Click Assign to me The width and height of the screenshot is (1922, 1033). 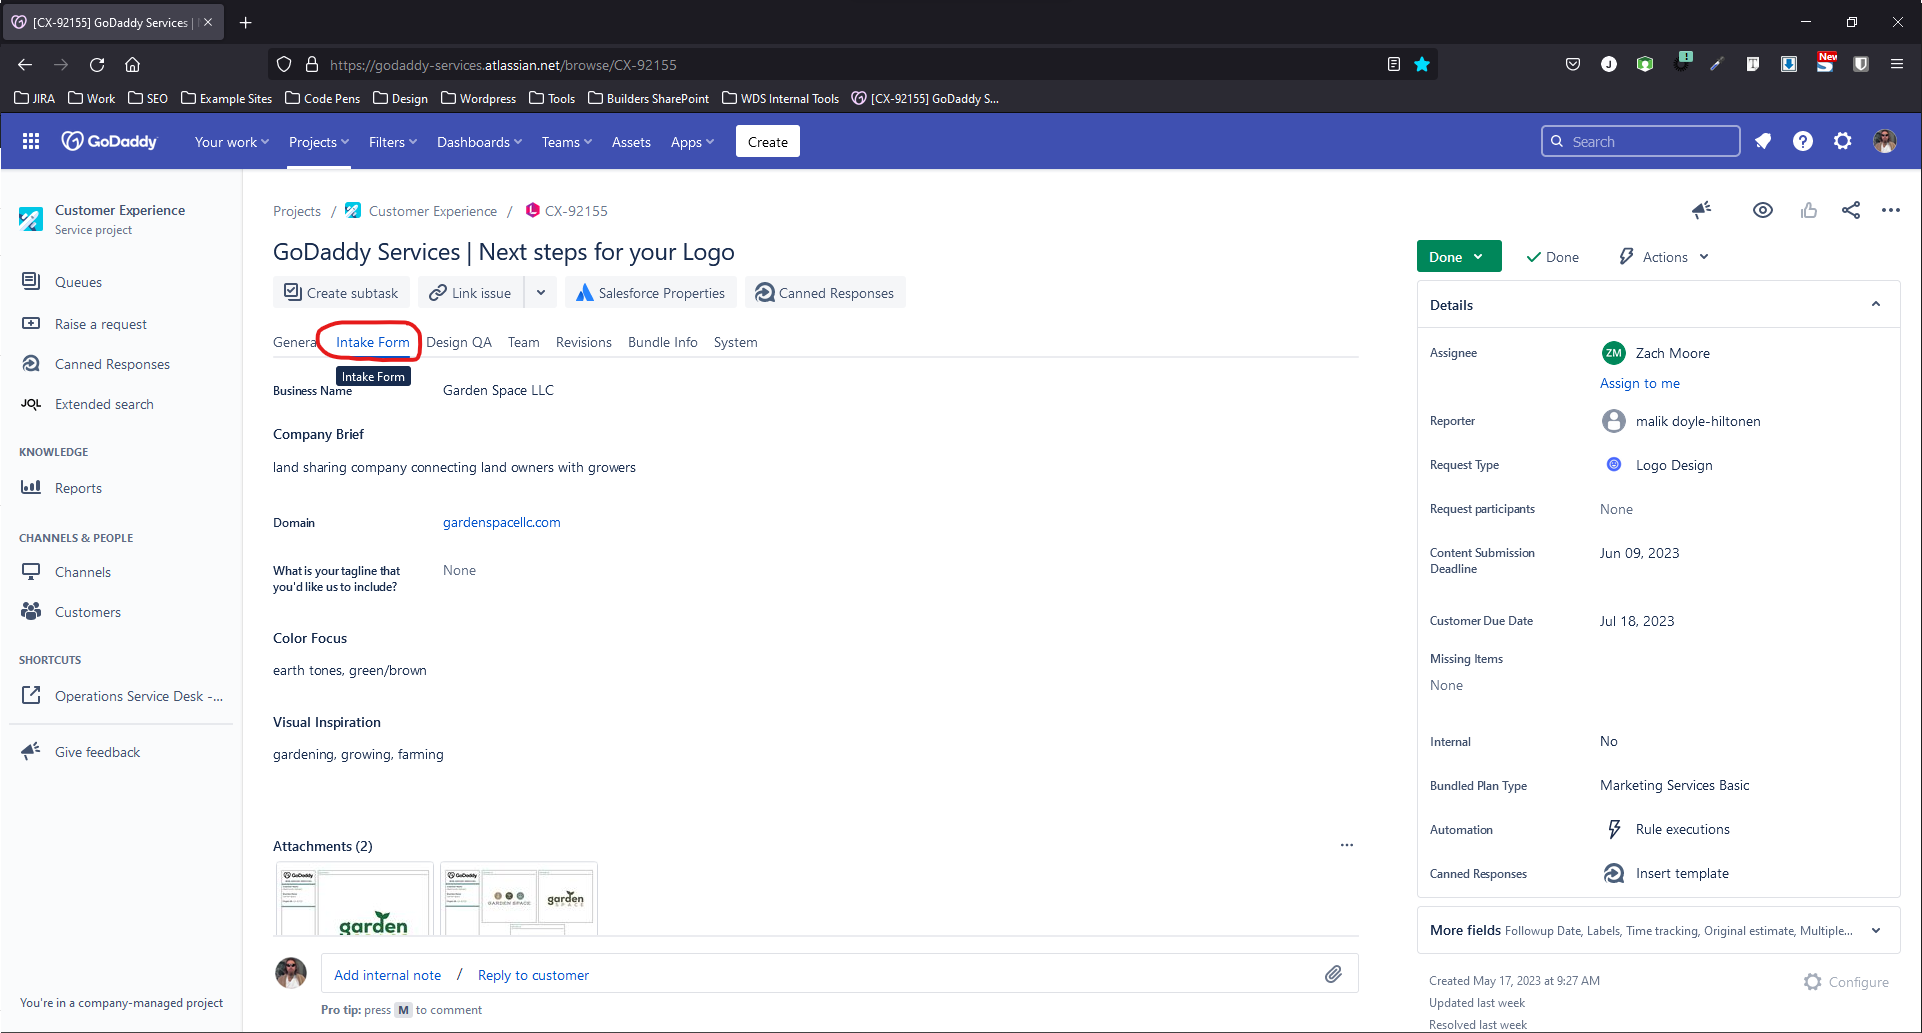click(x=1640, y=383)
